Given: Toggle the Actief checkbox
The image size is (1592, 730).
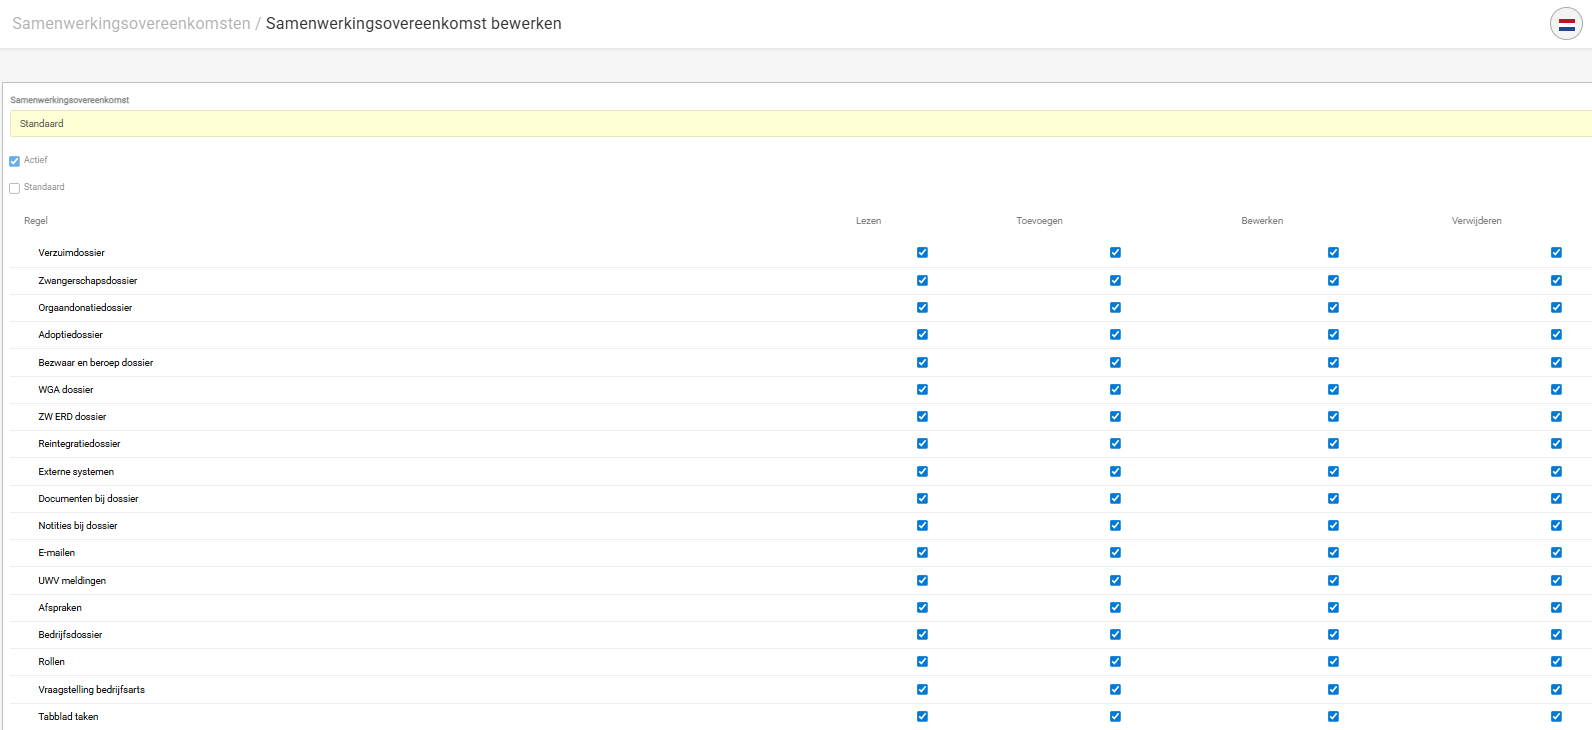Looking at the screenshot, I should (15, 161).
